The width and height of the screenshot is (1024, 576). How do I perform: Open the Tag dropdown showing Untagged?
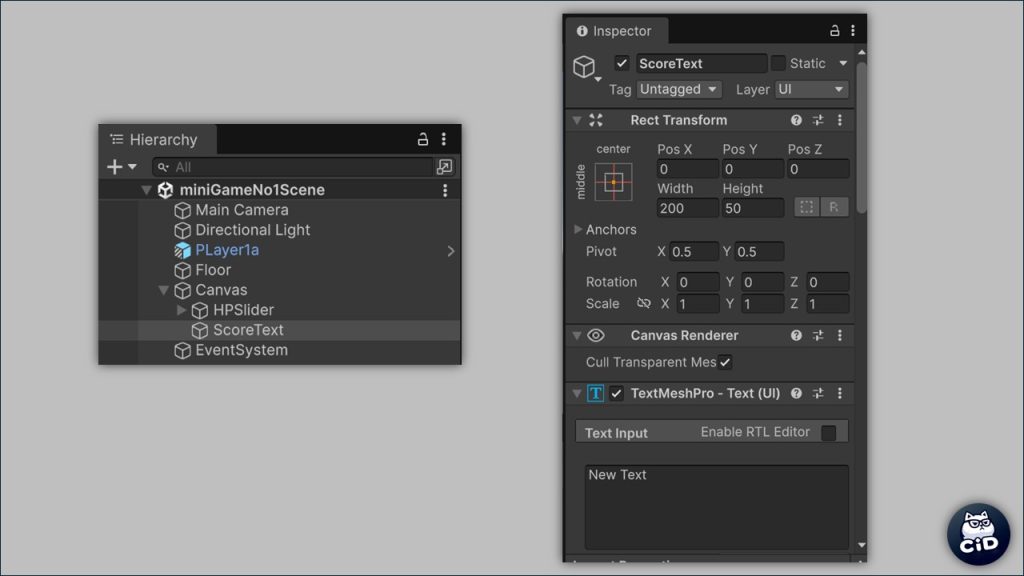679,89
